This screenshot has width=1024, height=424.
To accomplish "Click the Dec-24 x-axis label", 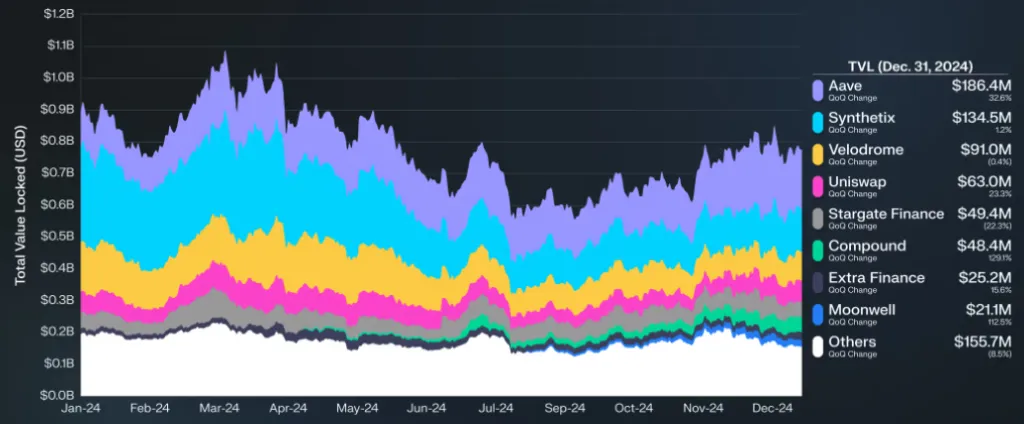I will point(772,408).
